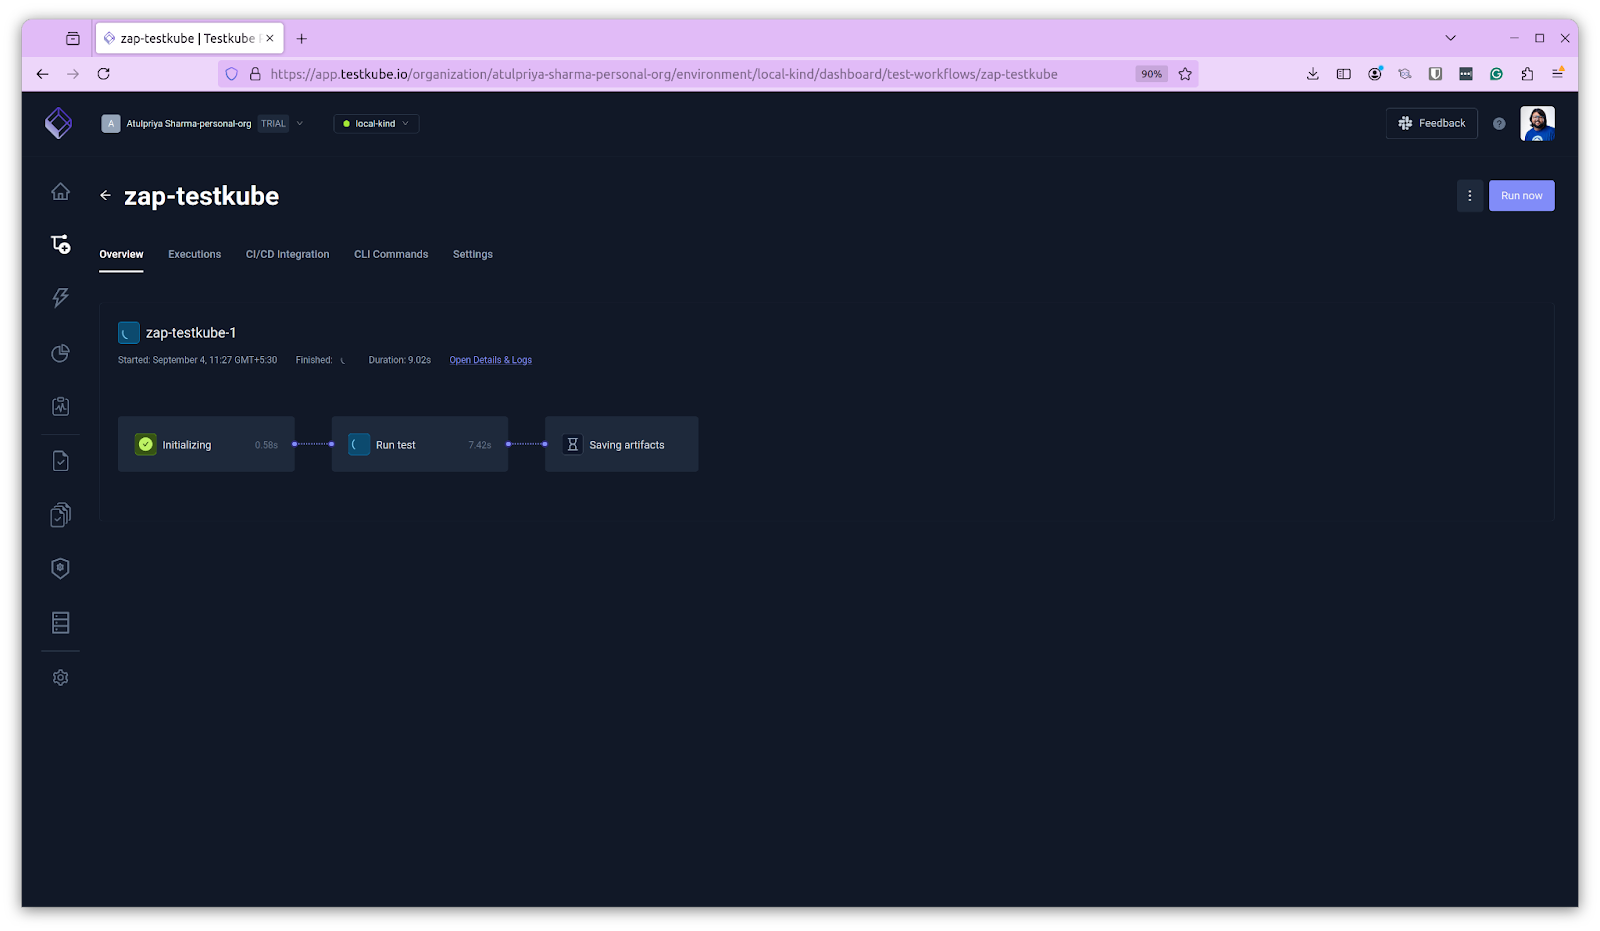The height and width of the screenshot is (931, 1600).
Task: Click the Started: September 4 timestamp text
Action: click(197, 360)
